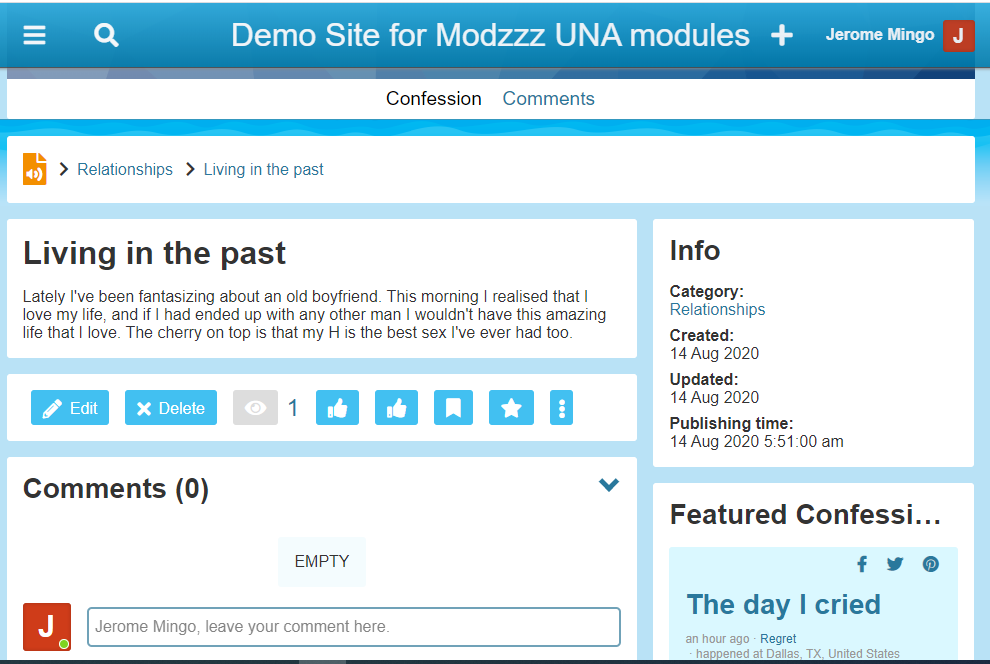Select the Confession tab
990x664 pixels.
(433, 98)
